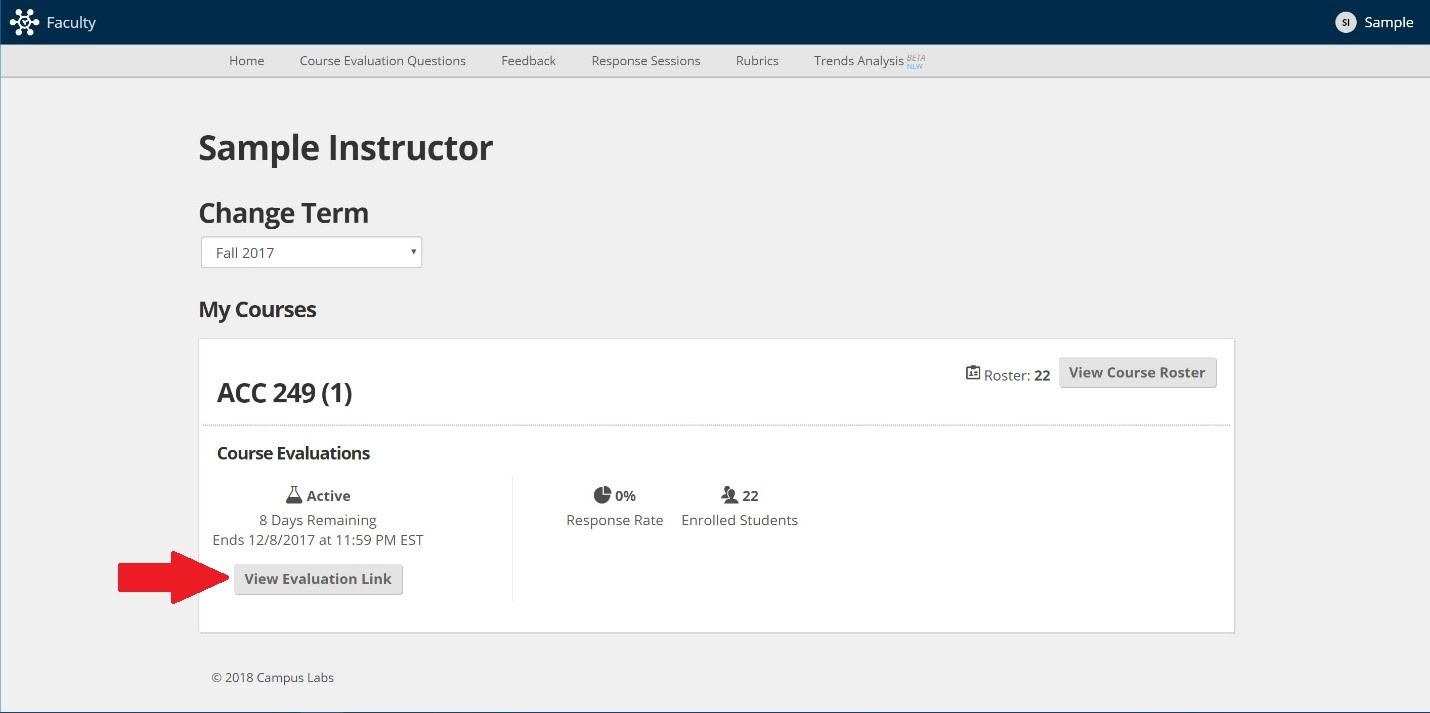Click the View Course Roster button
This screenshot has width=1430, height=713.
click(1137, 373)
